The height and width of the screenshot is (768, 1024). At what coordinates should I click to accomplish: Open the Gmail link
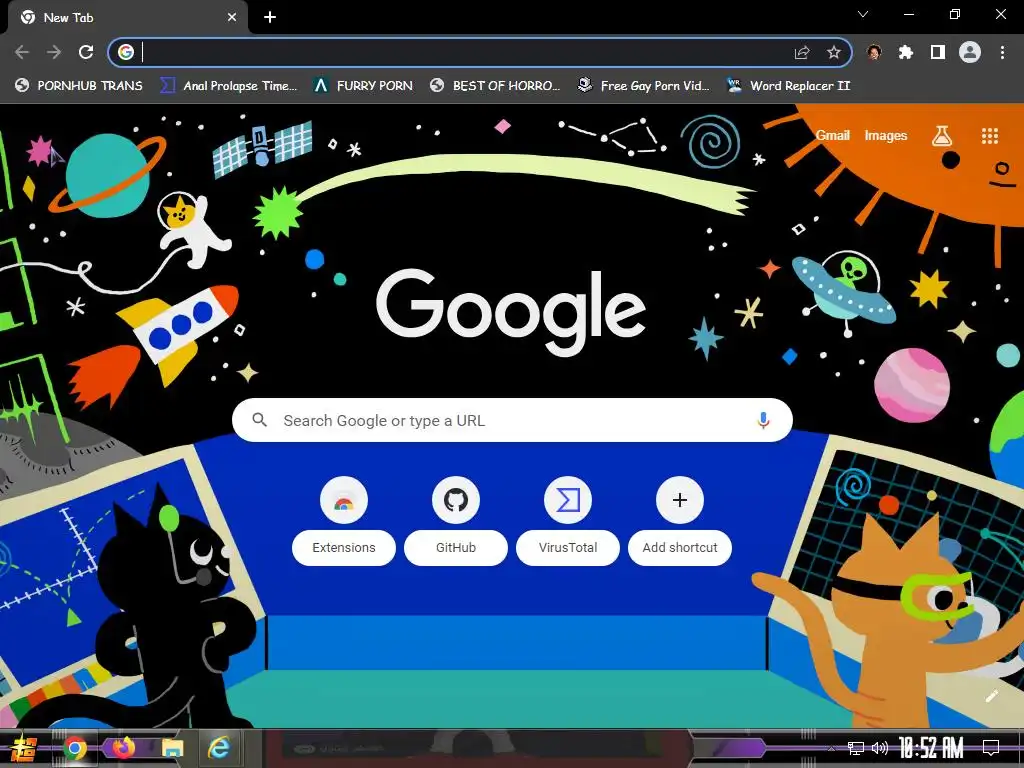point(833,135)
